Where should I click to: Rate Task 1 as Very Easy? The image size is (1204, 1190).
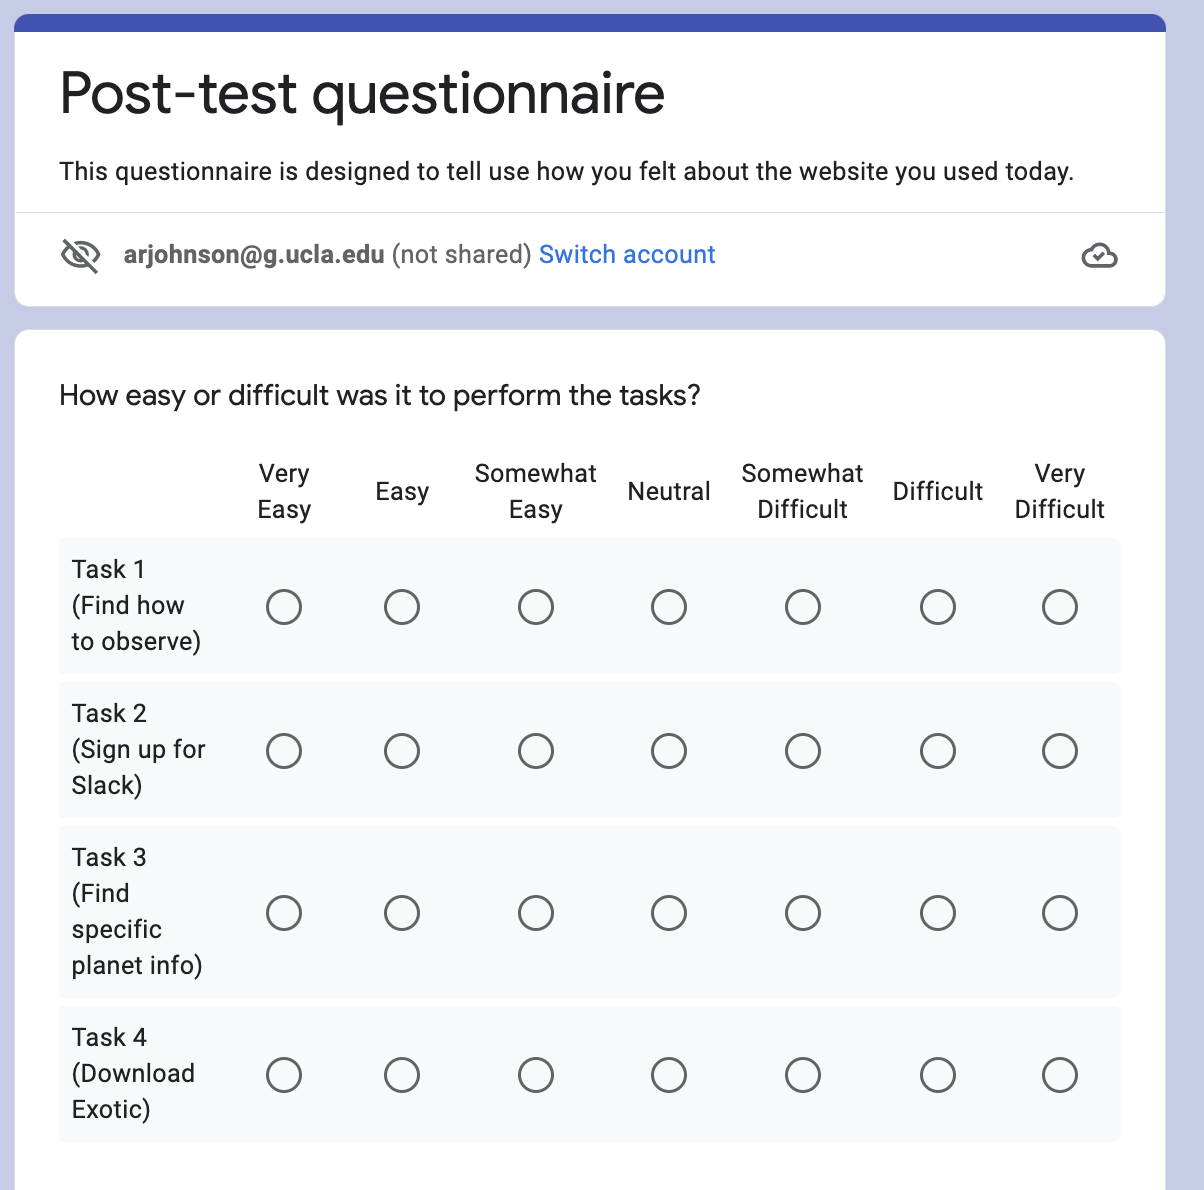[x=284, y=607]
